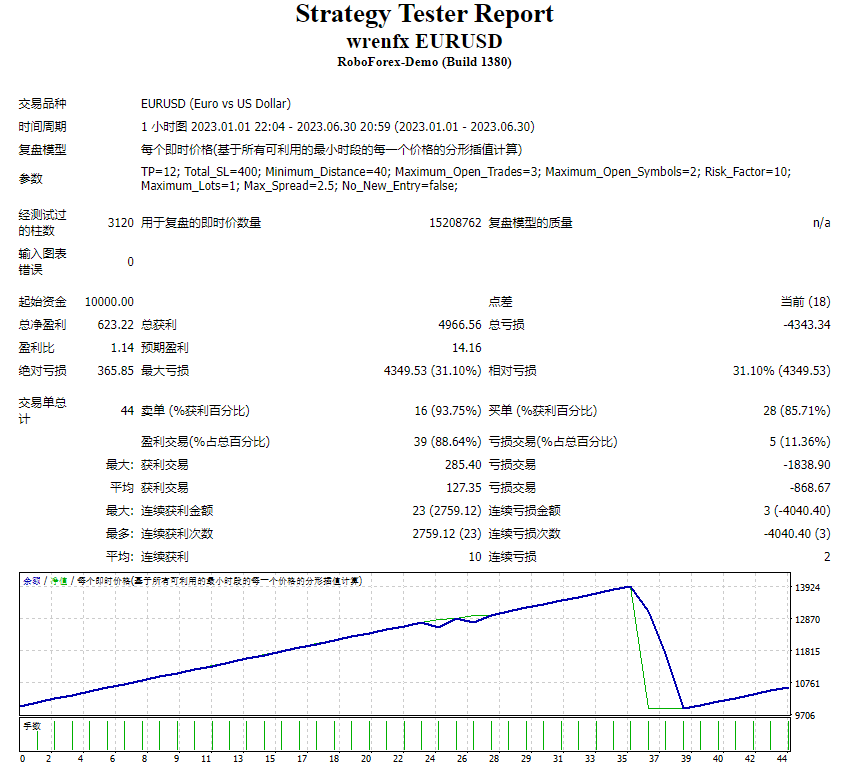Select the EURUSD (Euro vs US Dollar) value
Viewport: 850px width, 771px height.
coord(216,104)
